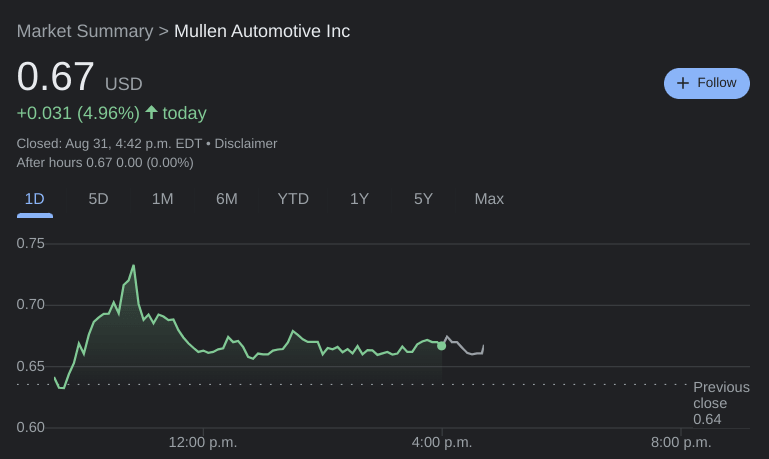Screen dimensions: 769x459
Task: Click the 0.67 price value
Action: point(55,76)
